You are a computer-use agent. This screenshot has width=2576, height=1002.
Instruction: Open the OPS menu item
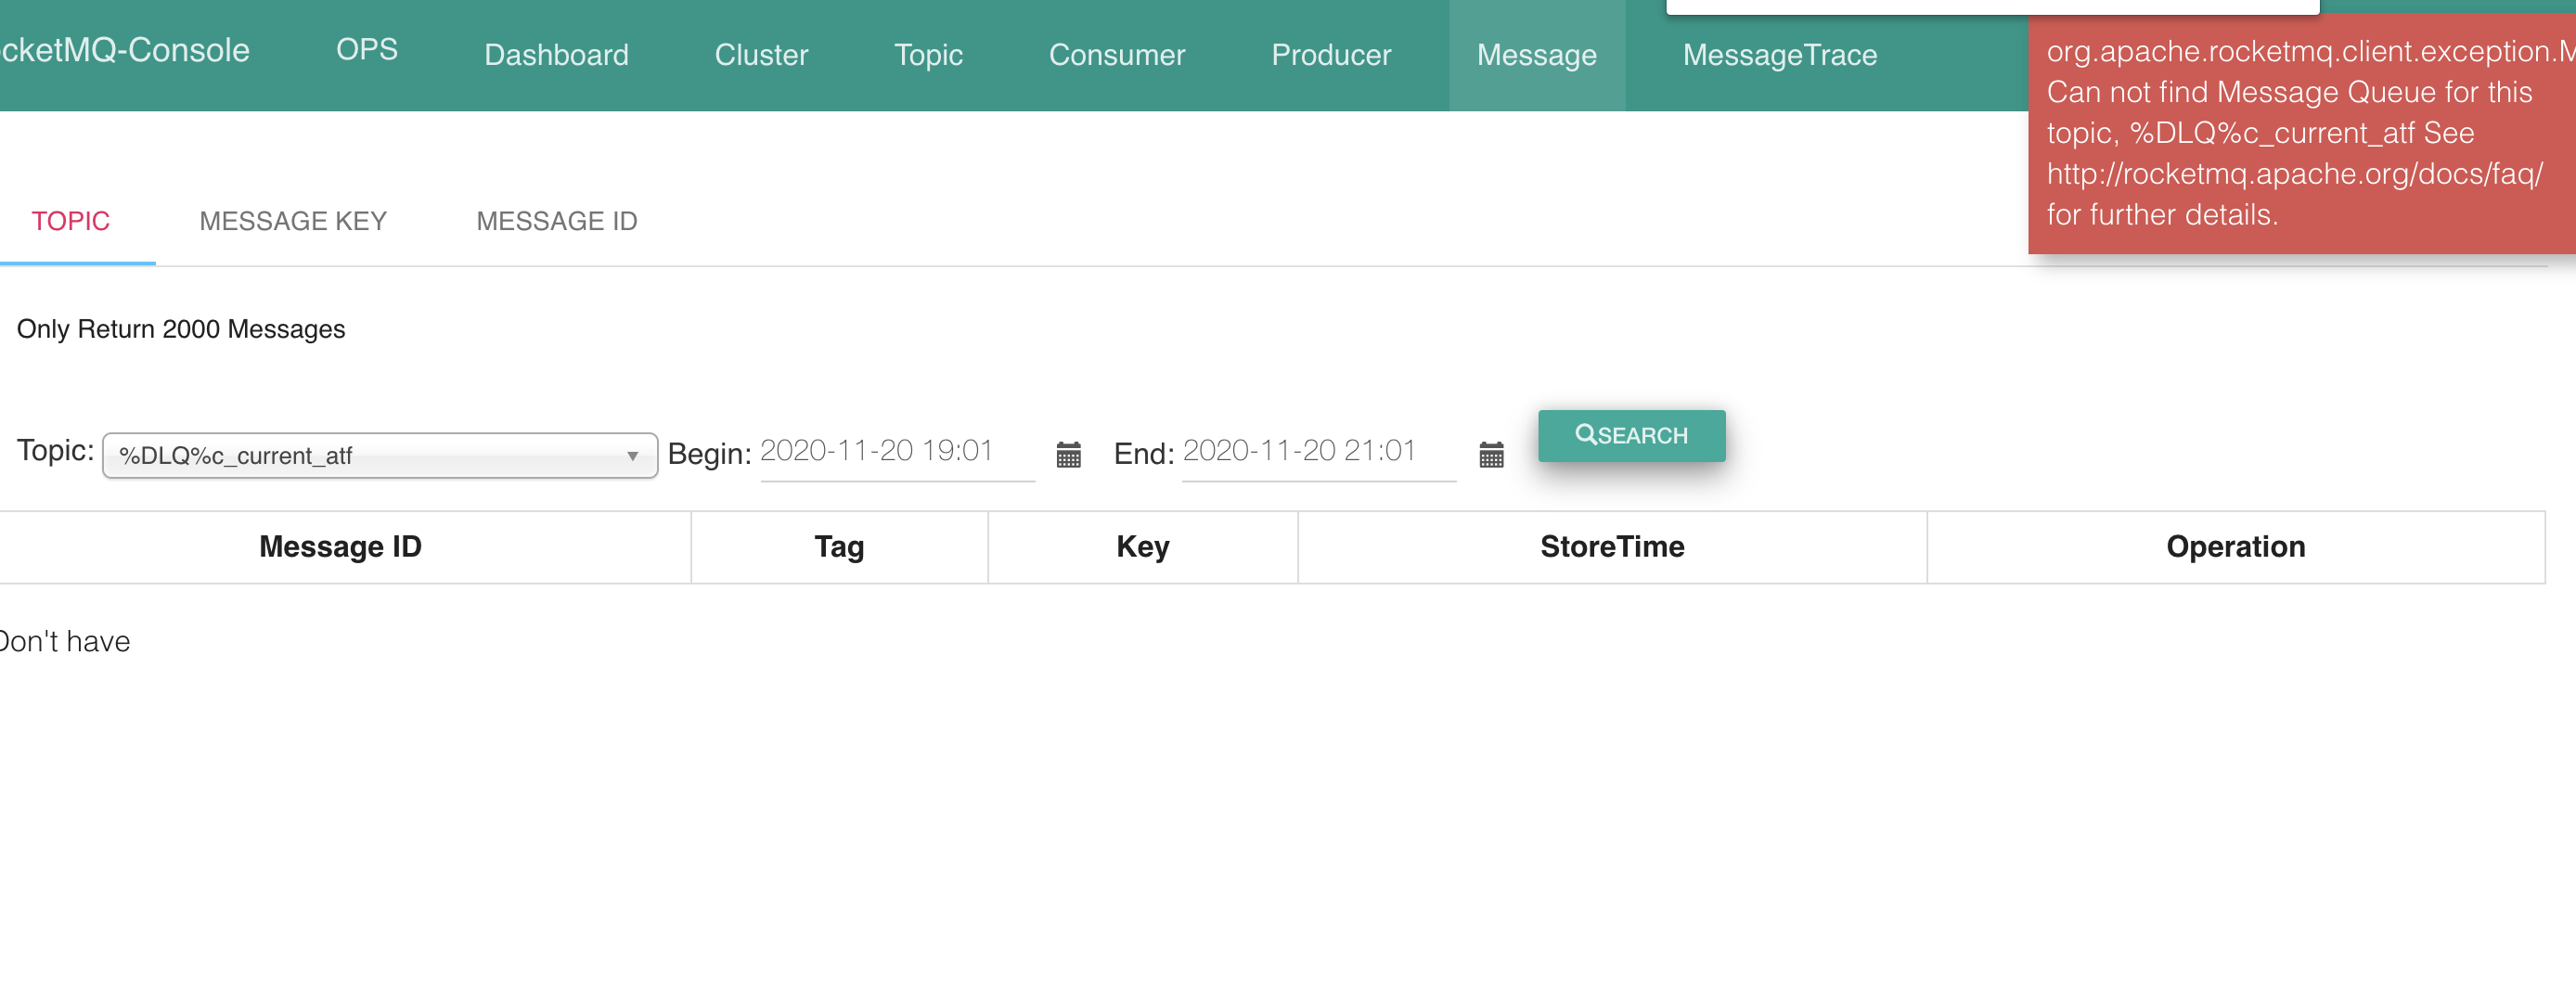367,50
